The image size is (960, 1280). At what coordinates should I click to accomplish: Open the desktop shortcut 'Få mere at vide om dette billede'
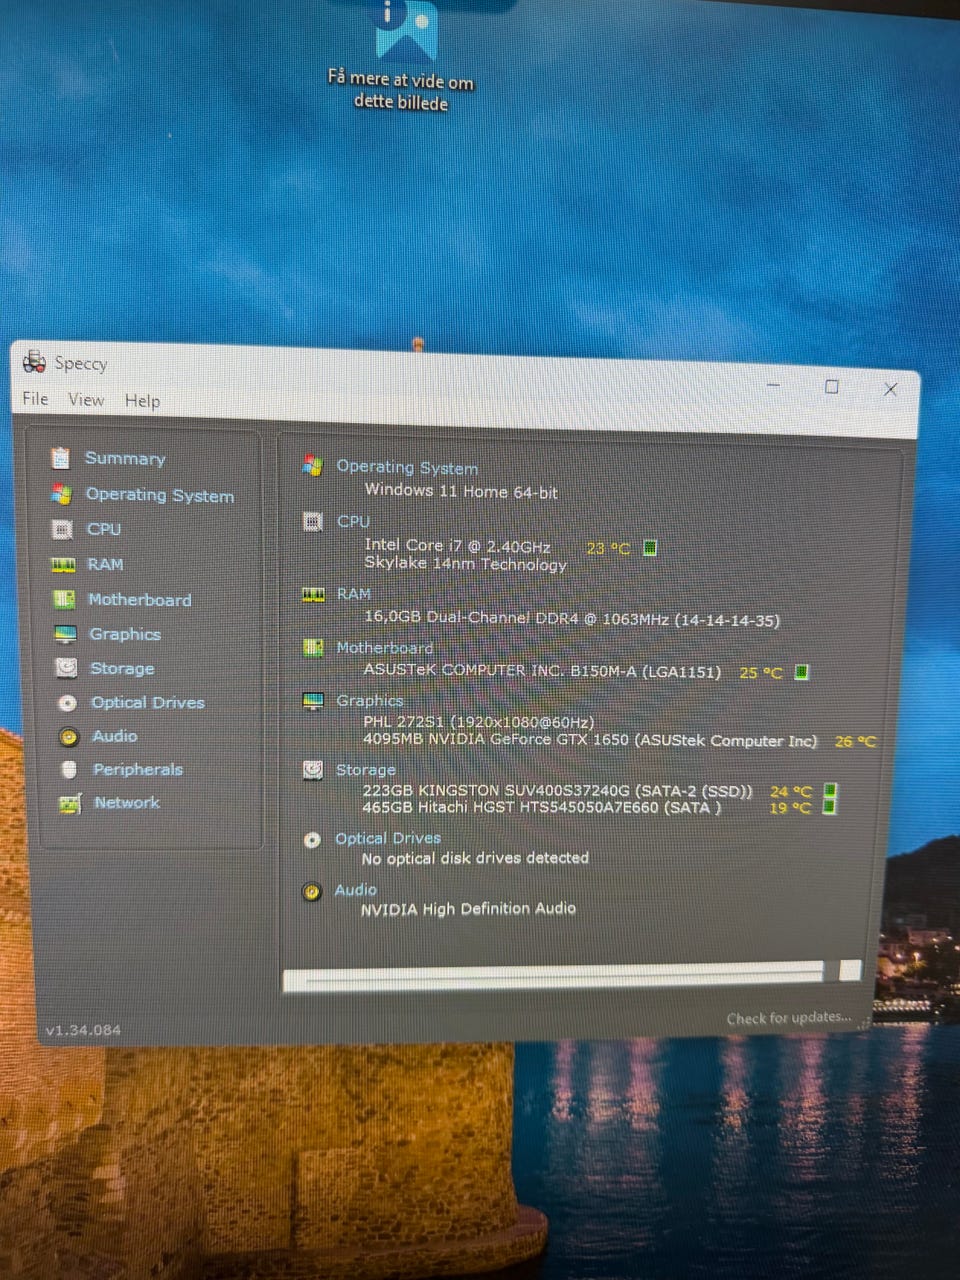click(401, 56)
